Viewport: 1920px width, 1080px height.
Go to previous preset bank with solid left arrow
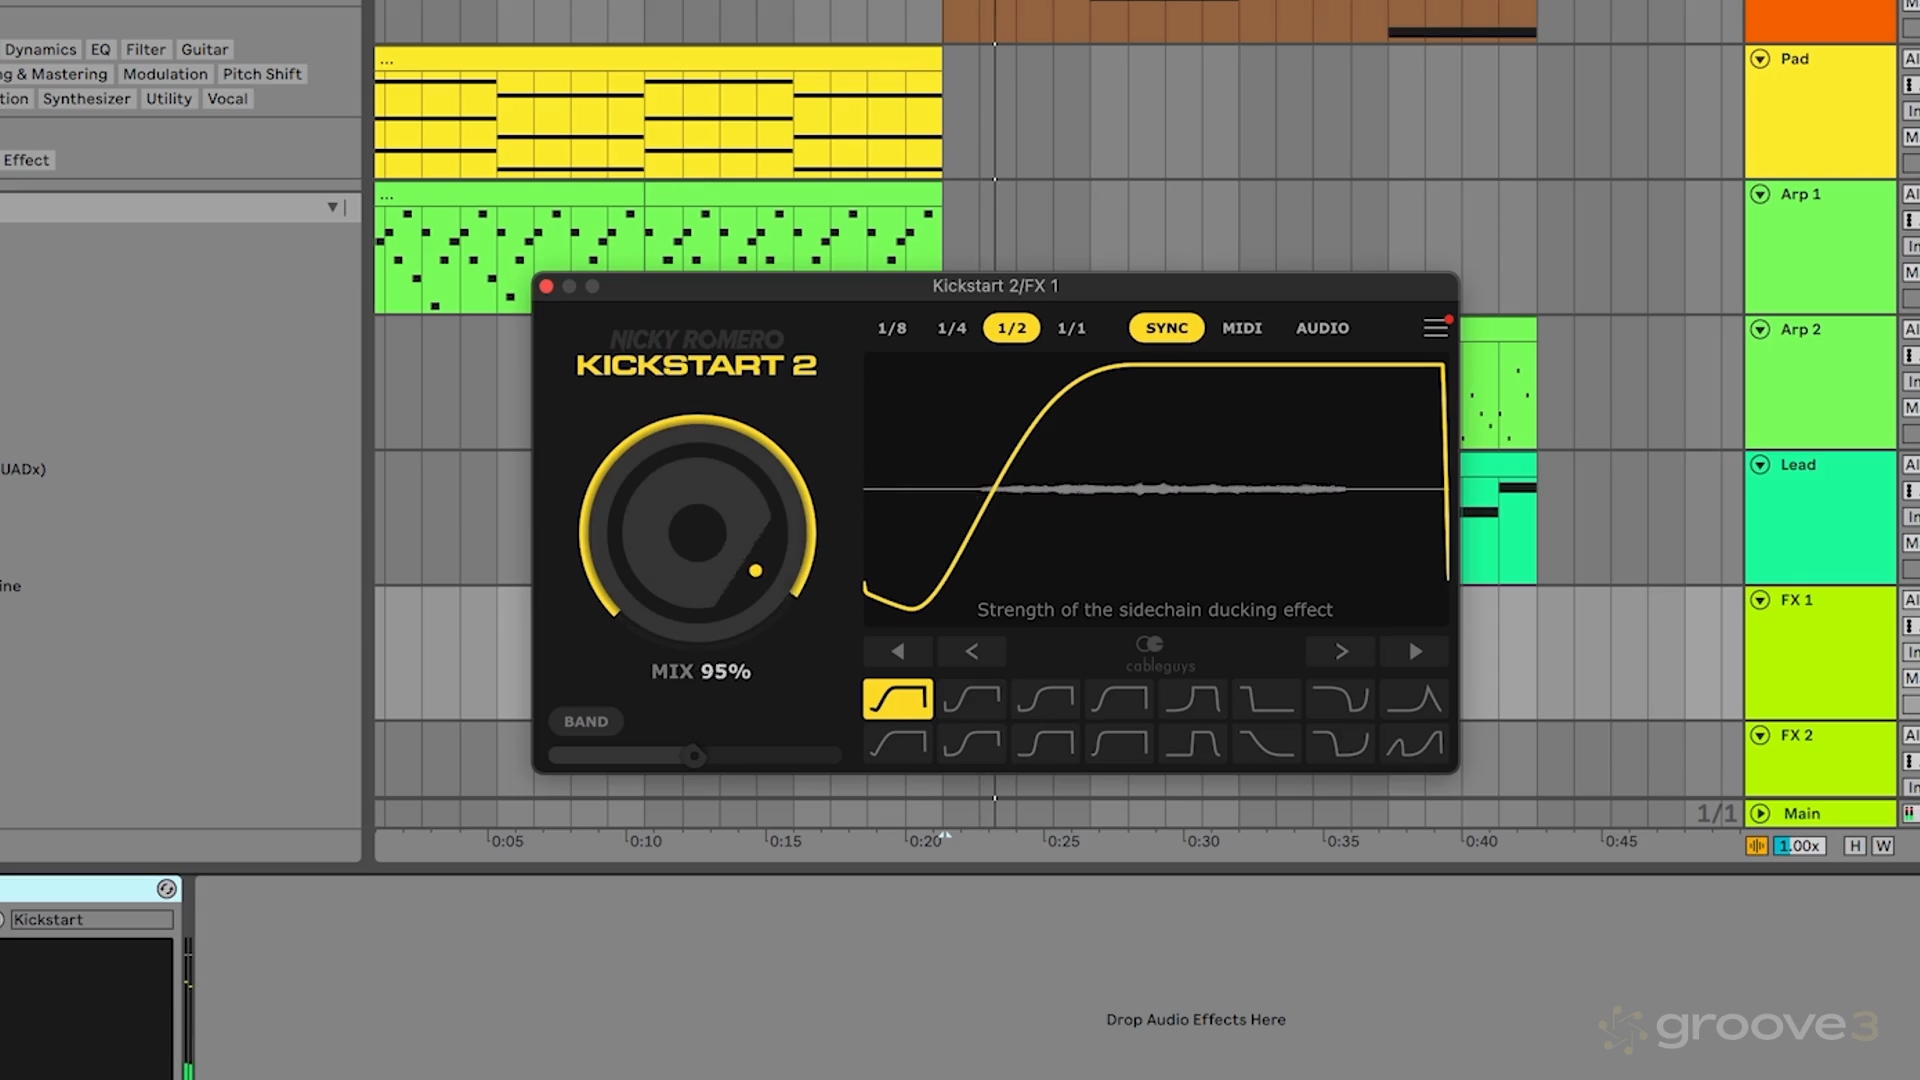pos(898,651)
